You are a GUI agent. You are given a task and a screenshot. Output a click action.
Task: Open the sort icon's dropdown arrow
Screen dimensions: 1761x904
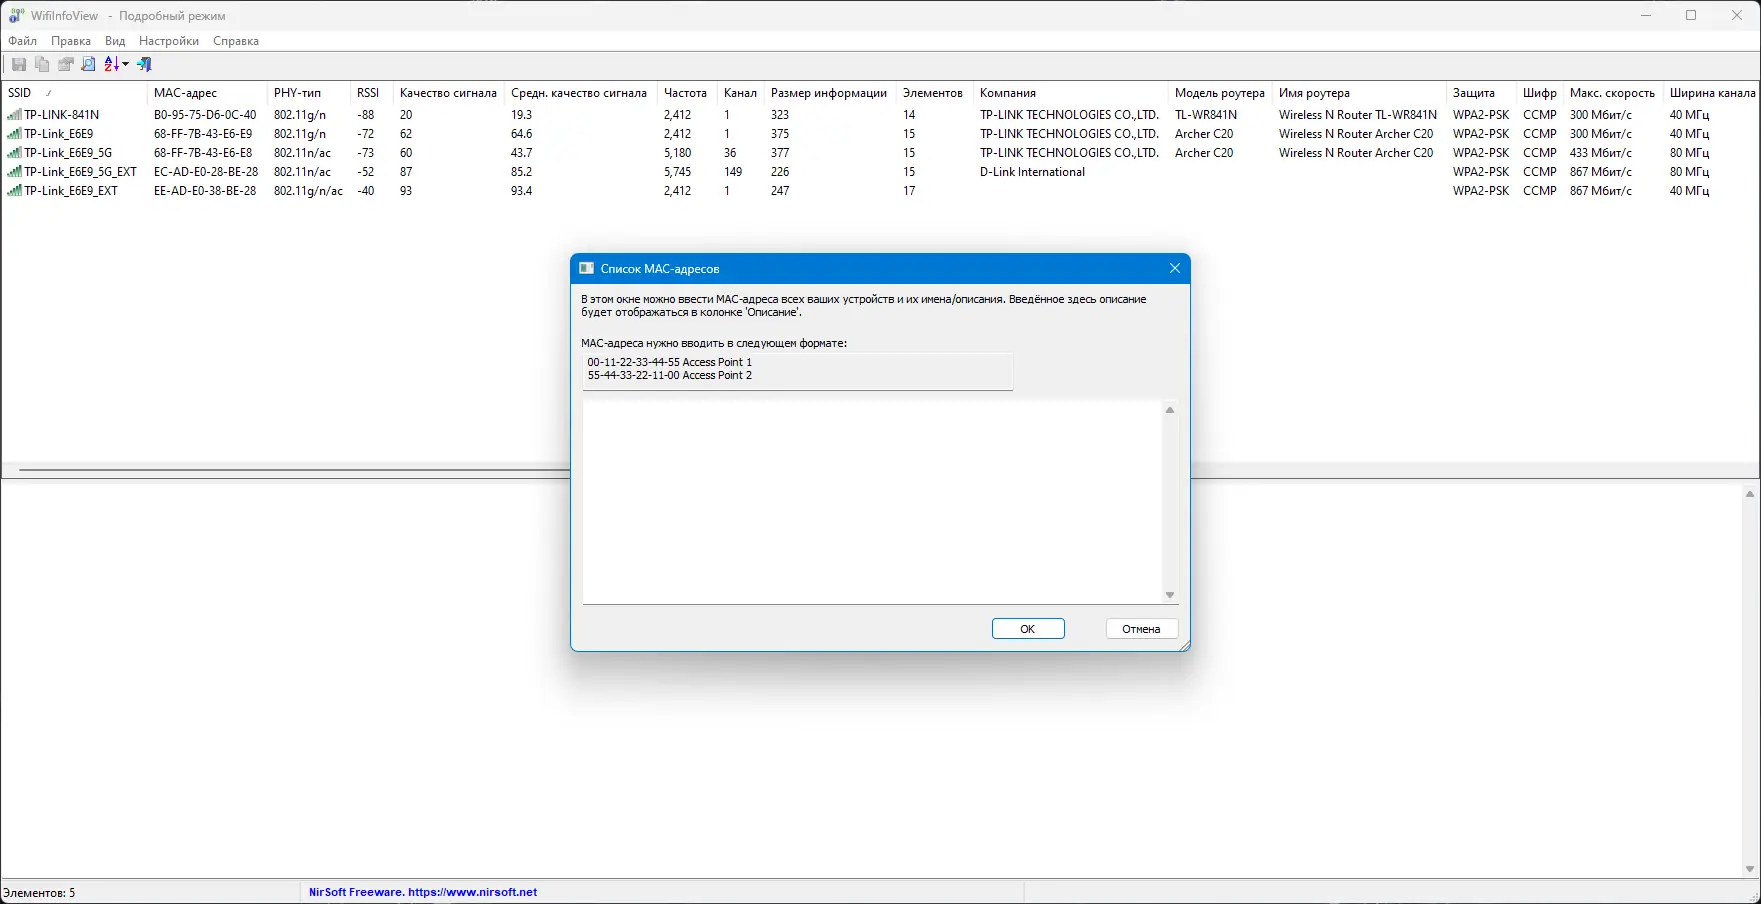point(126,64)
